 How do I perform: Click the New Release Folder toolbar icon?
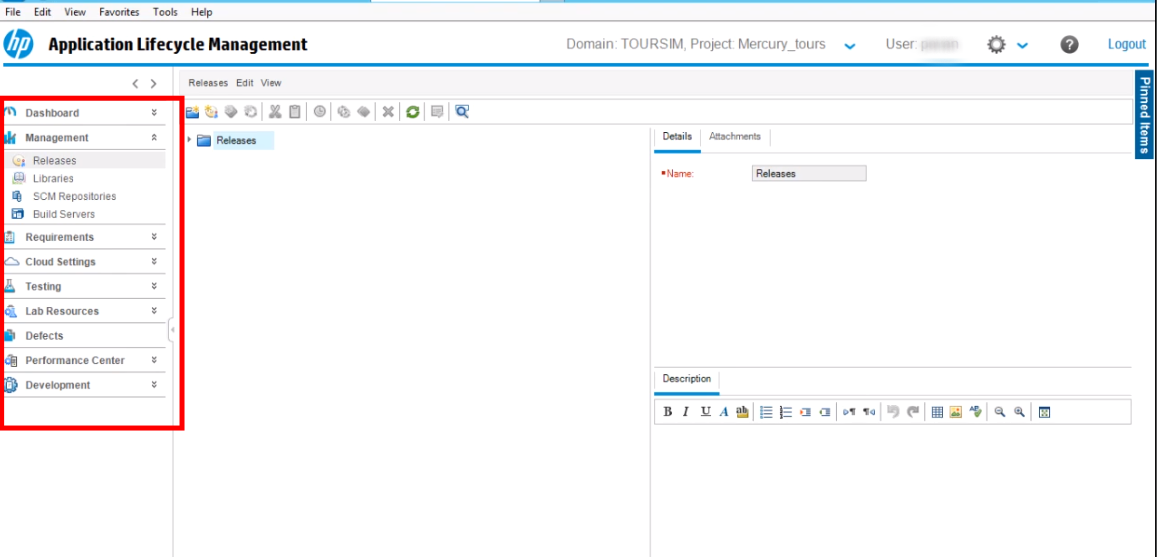[x=194, y=111]
